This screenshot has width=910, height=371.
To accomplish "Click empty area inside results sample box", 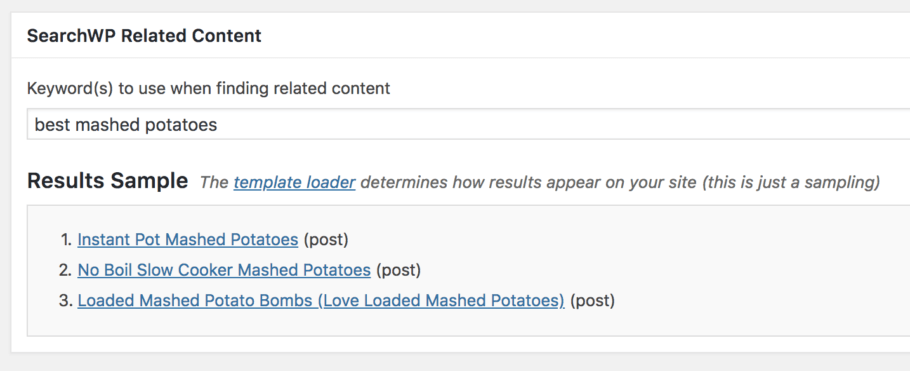I will pyautogui.click(x=754, y=270).
